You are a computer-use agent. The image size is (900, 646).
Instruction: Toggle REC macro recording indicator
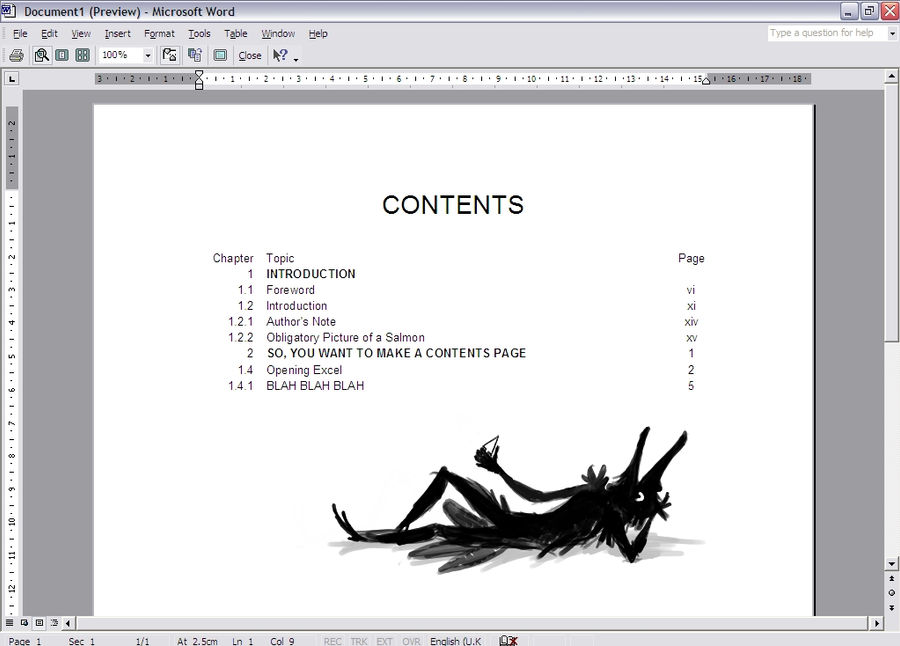tap(332, 641)
